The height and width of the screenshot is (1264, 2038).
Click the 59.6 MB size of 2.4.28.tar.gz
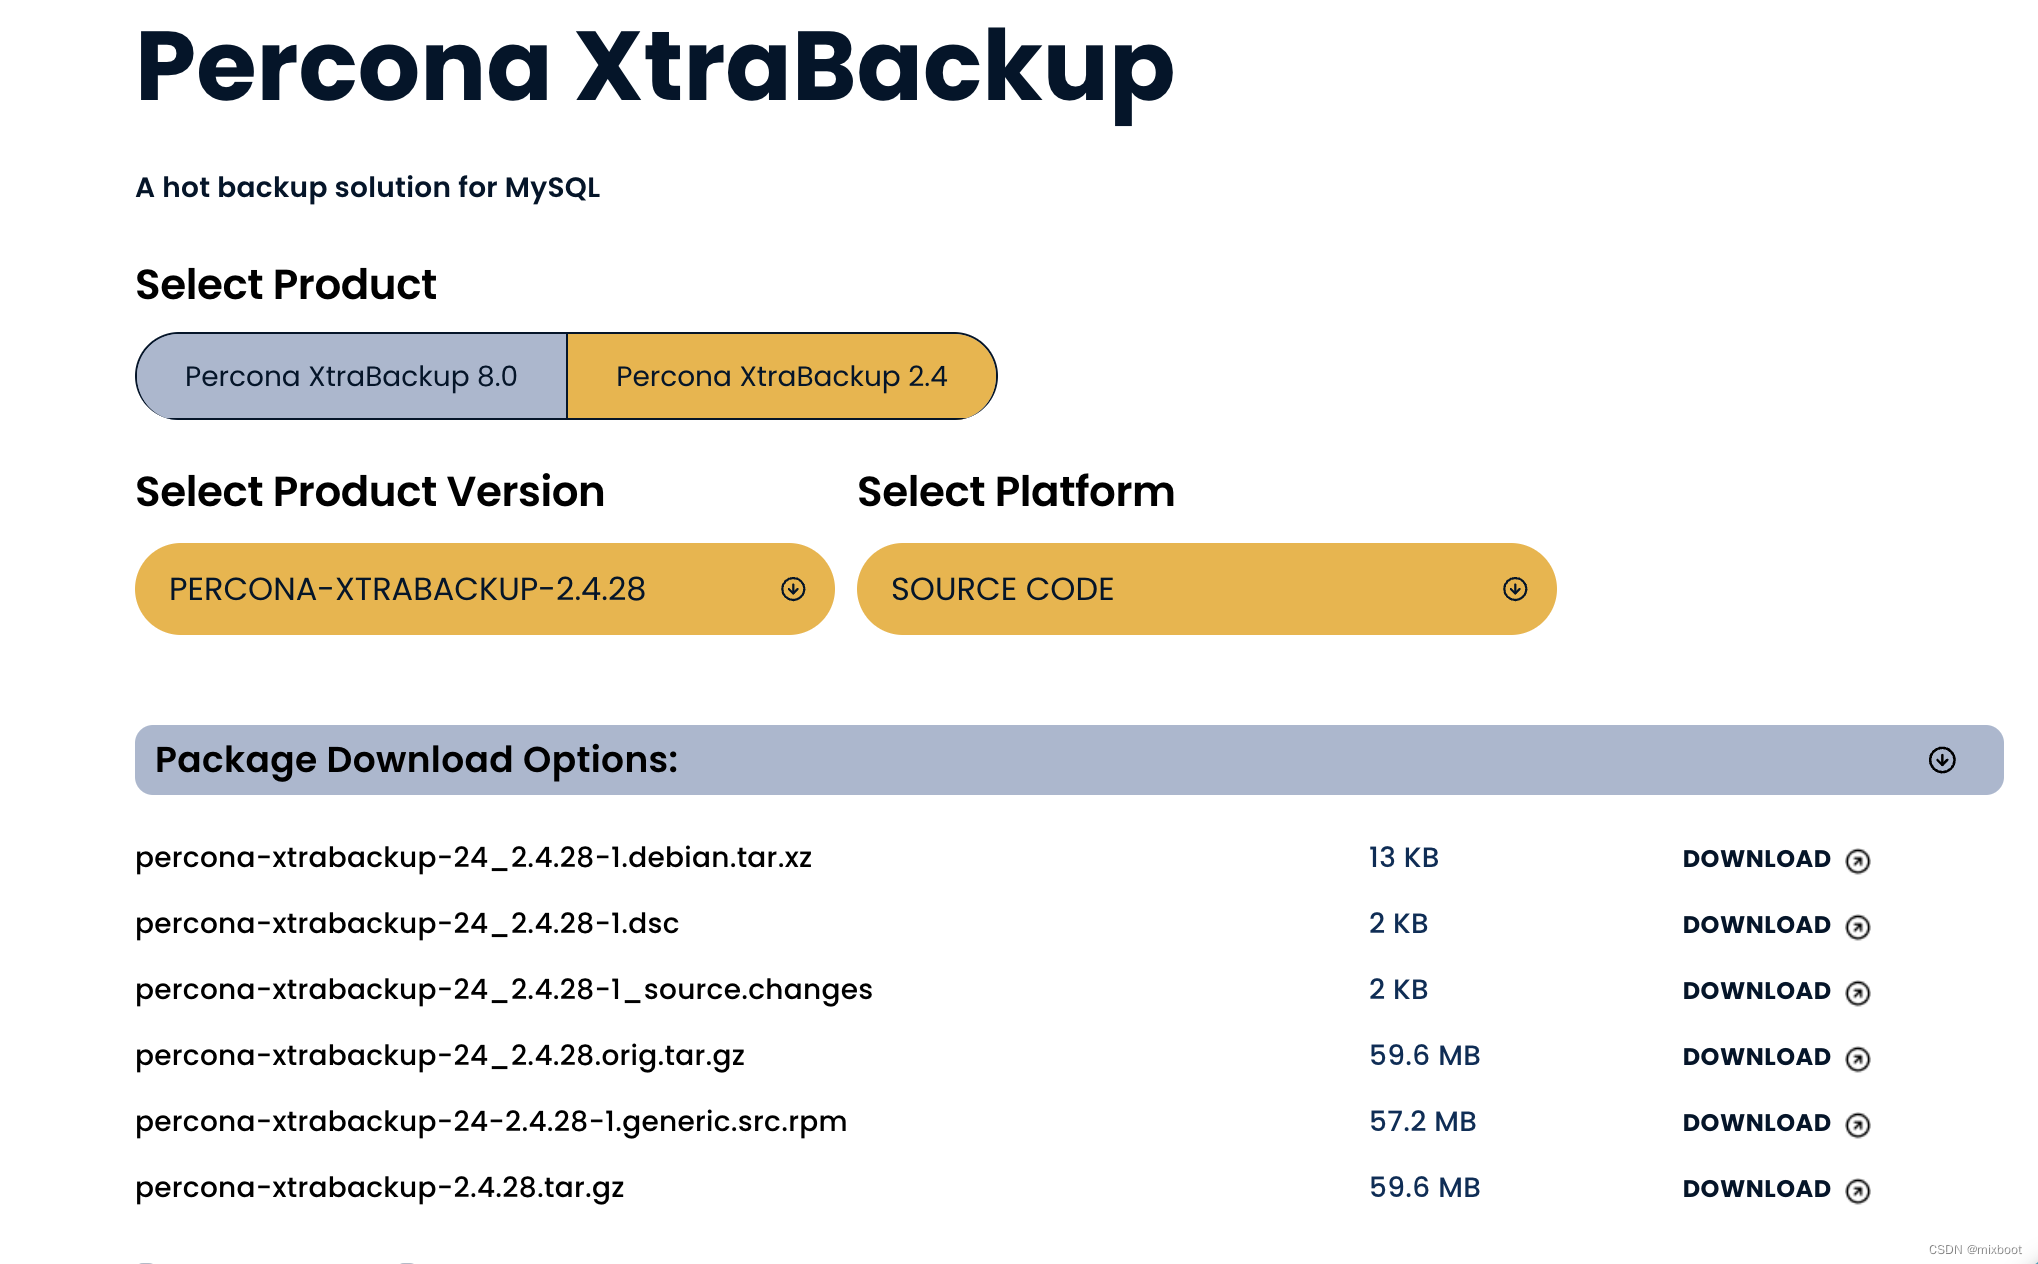[x=1425, y=1188]
